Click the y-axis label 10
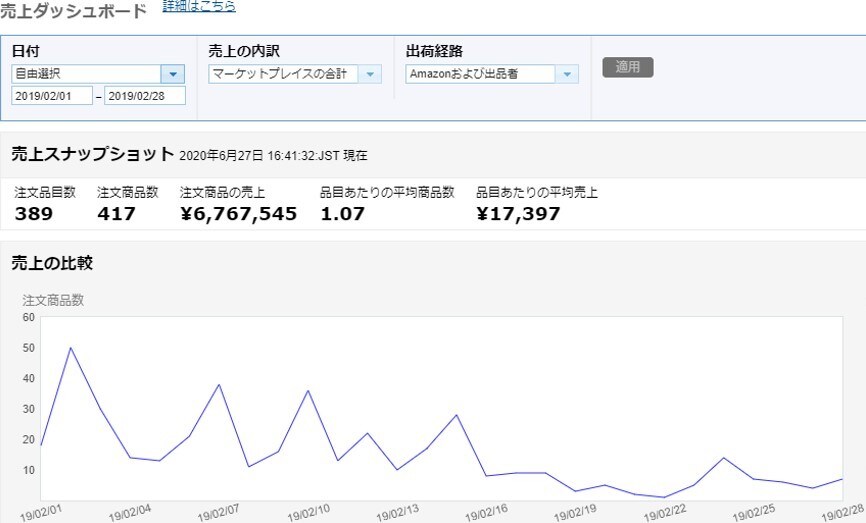 pyautogui.click(x=29, y=470)
